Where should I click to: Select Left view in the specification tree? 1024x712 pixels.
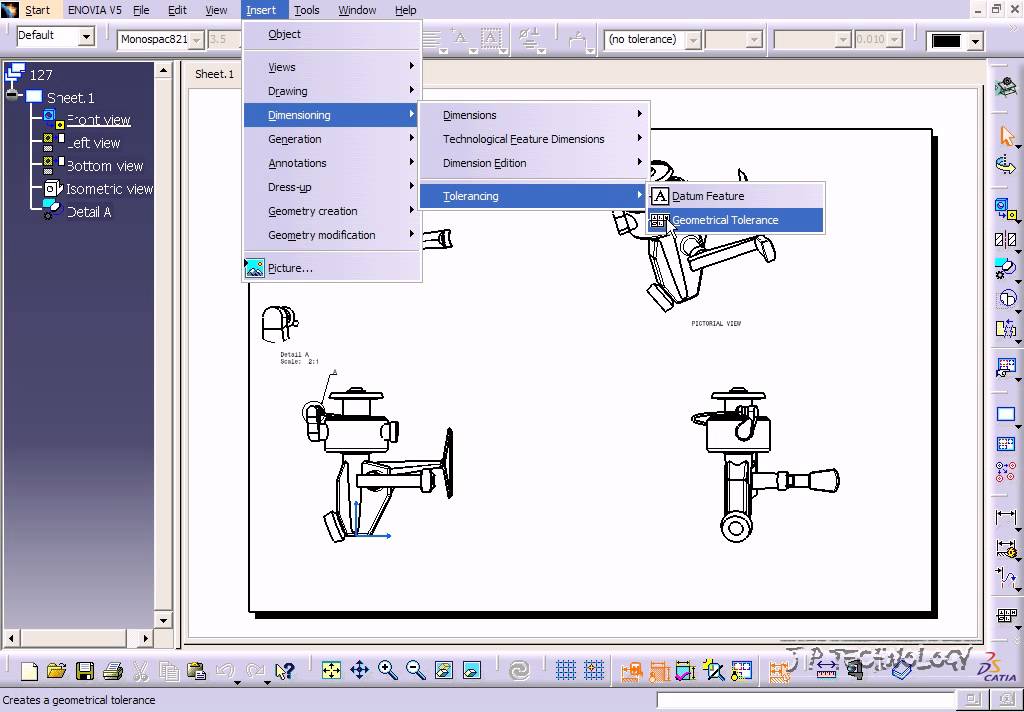click(x=93, y=143)
